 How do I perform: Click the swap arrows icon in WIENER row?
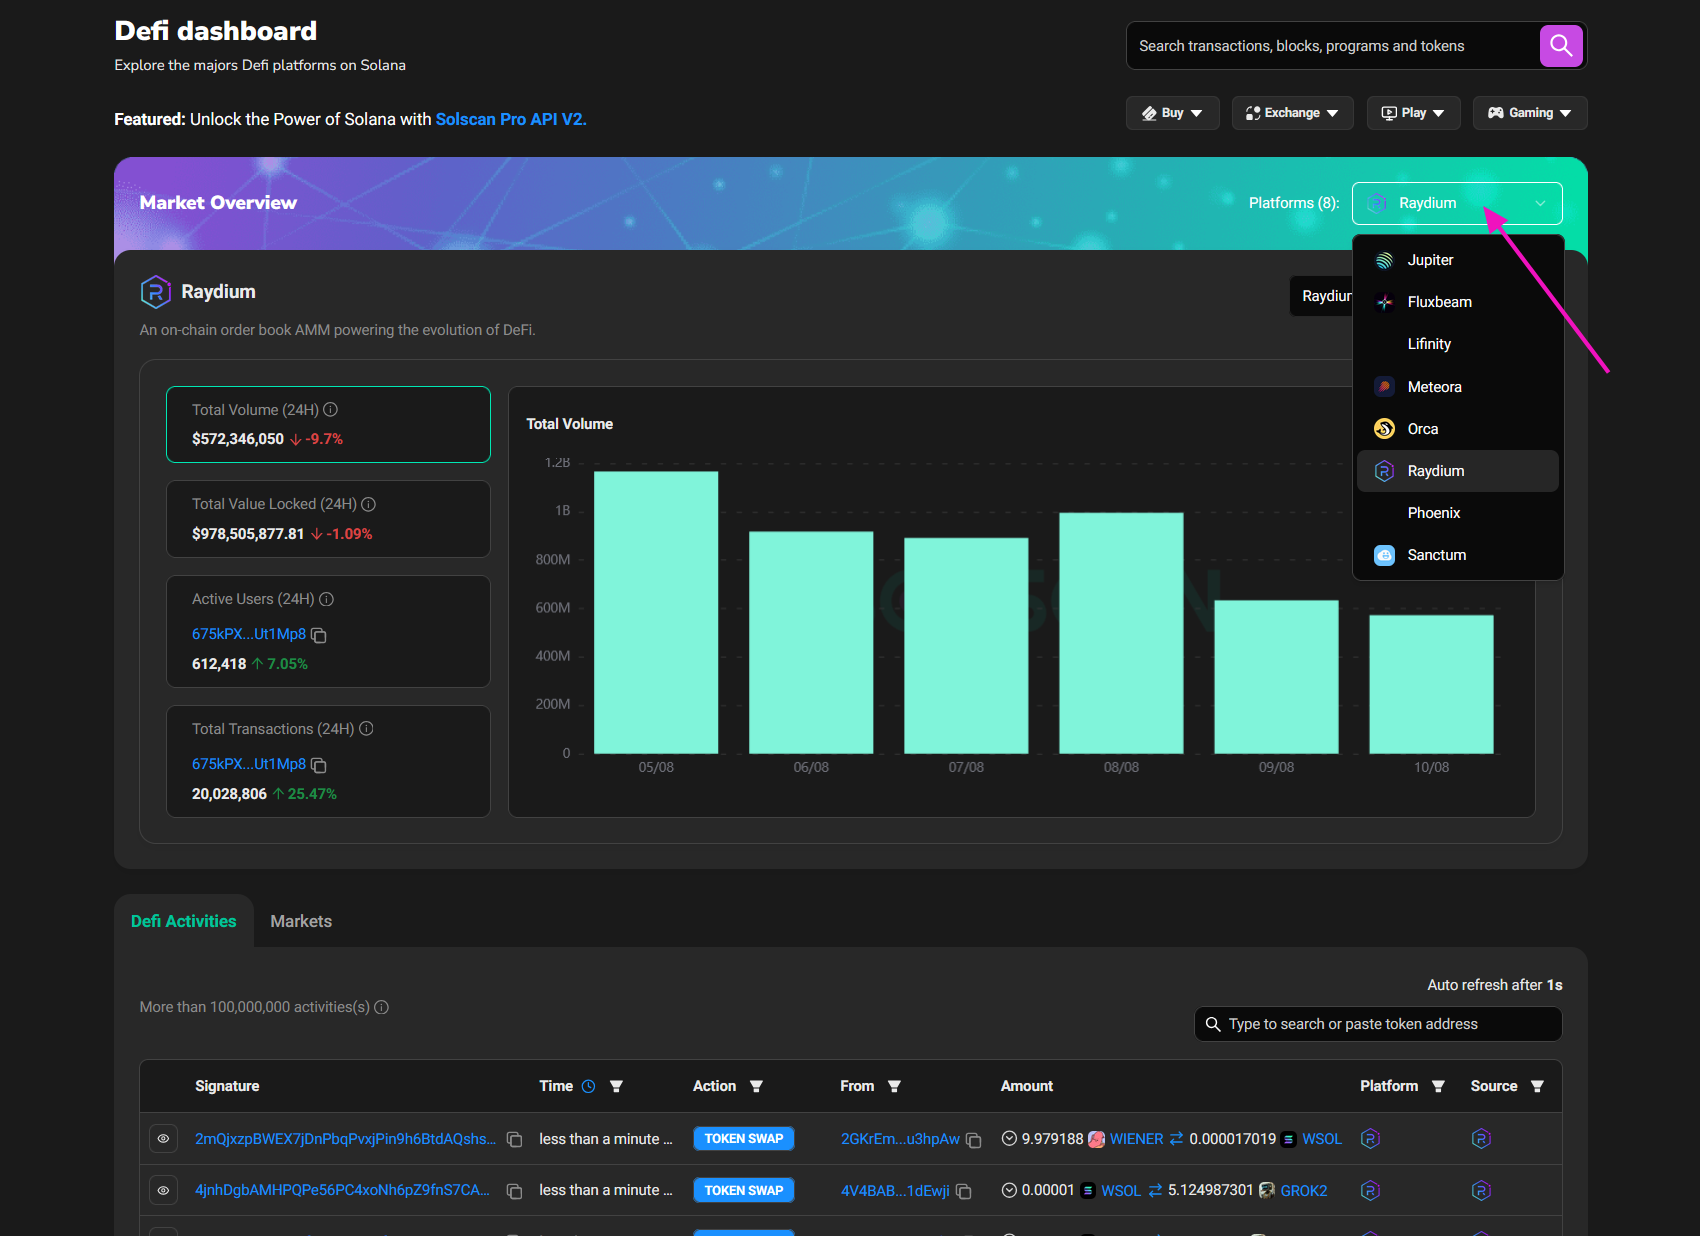click(x=1176, y=1139)
